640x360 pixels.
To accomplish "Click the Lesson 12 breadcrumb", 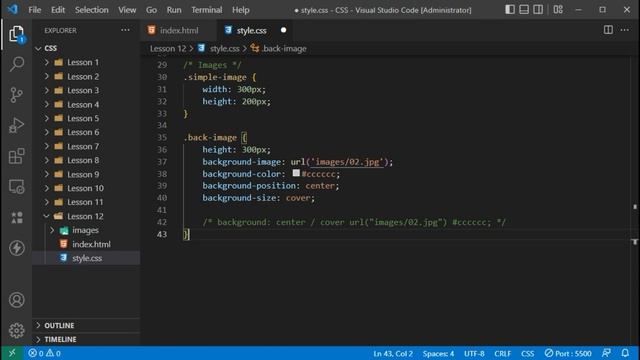I will [168, 49].
